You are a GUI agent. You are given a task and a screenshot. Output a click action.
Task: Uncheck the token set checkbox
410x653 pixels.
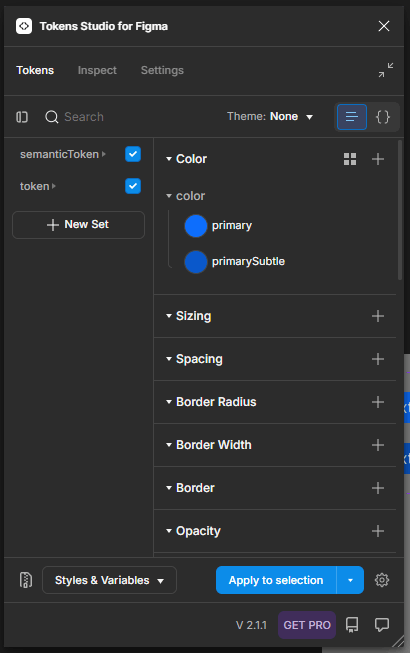133,186
